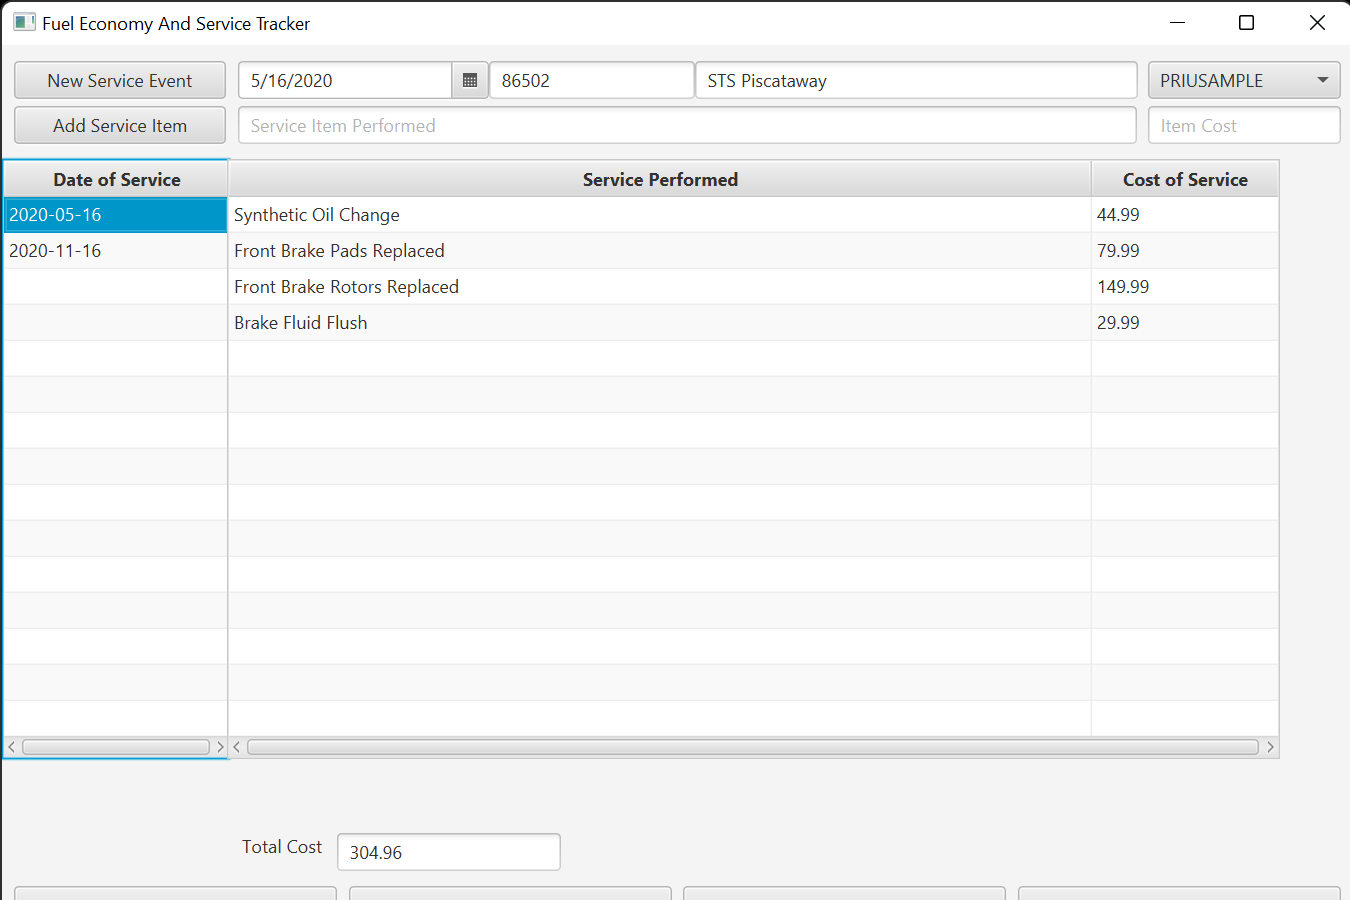Click the Add Service Item button
This screenshot has width=1350, height=900.
(120, 126)
